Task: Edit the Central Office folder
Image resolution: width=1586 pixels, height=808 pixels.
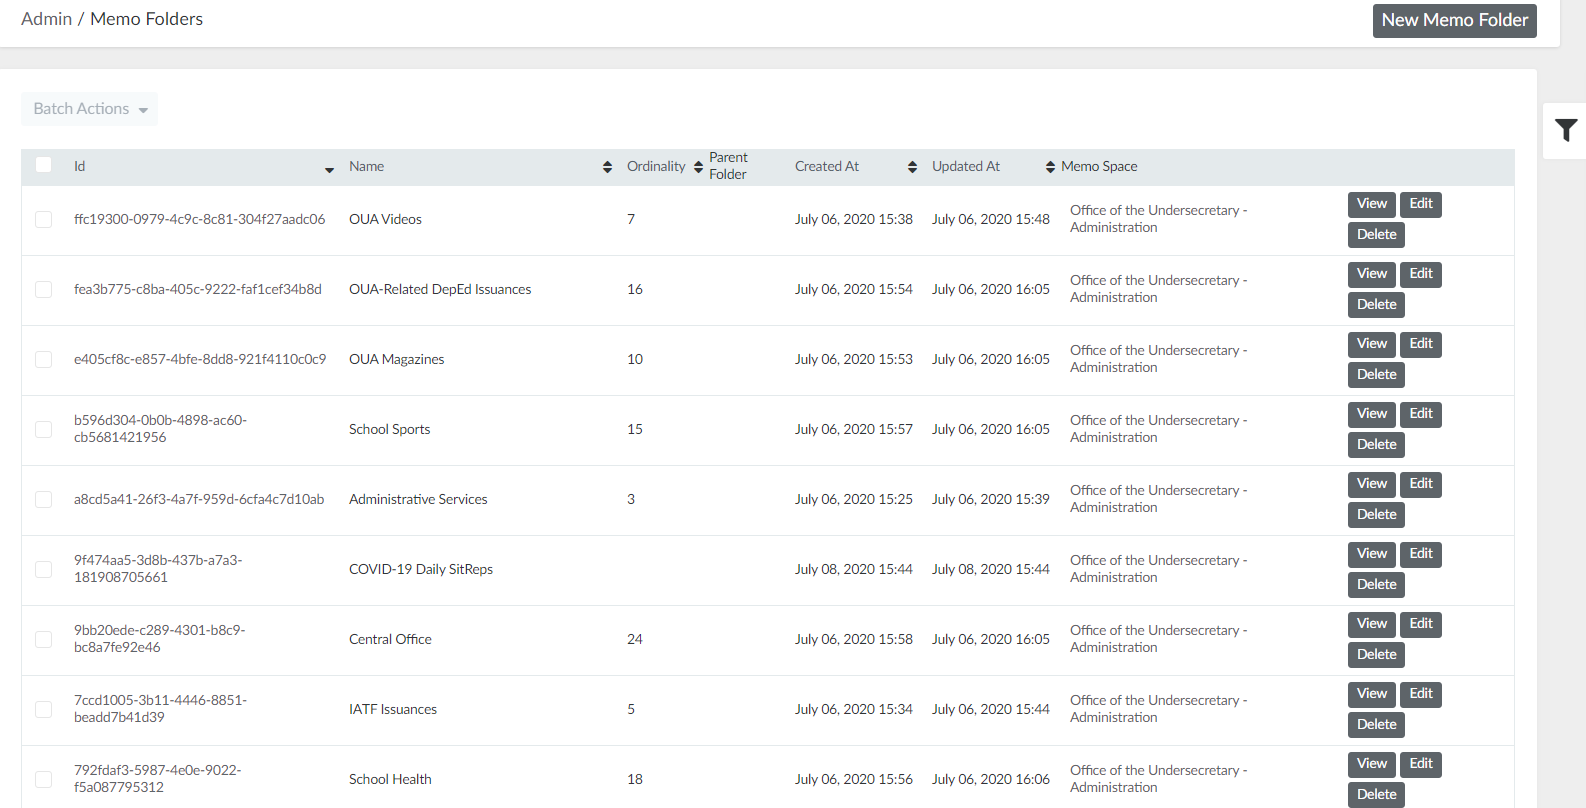Action: click(x=1420, y=624)
